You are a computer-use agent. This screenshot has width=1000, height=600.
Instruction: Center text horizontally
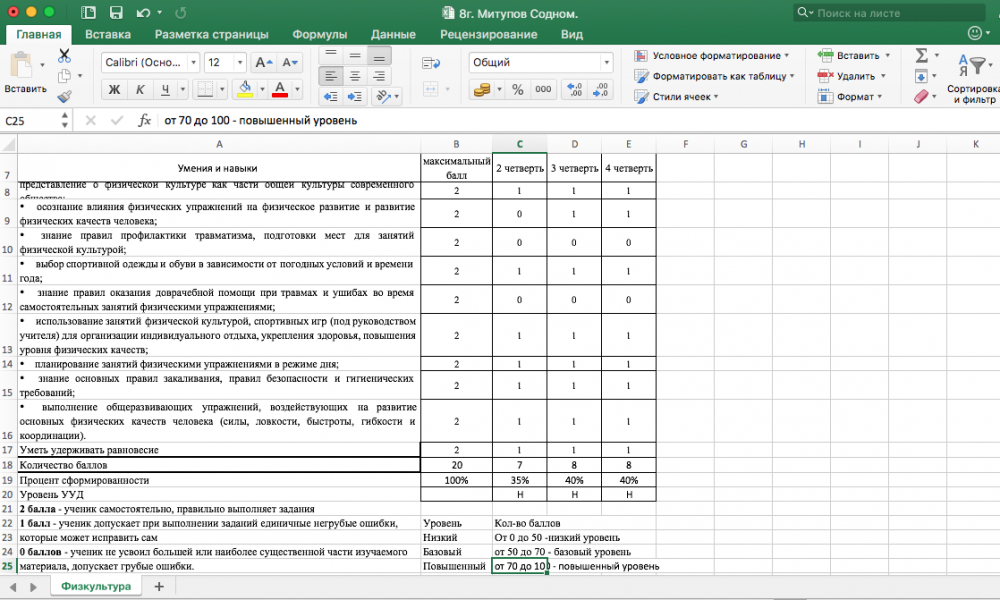point(355,77)
